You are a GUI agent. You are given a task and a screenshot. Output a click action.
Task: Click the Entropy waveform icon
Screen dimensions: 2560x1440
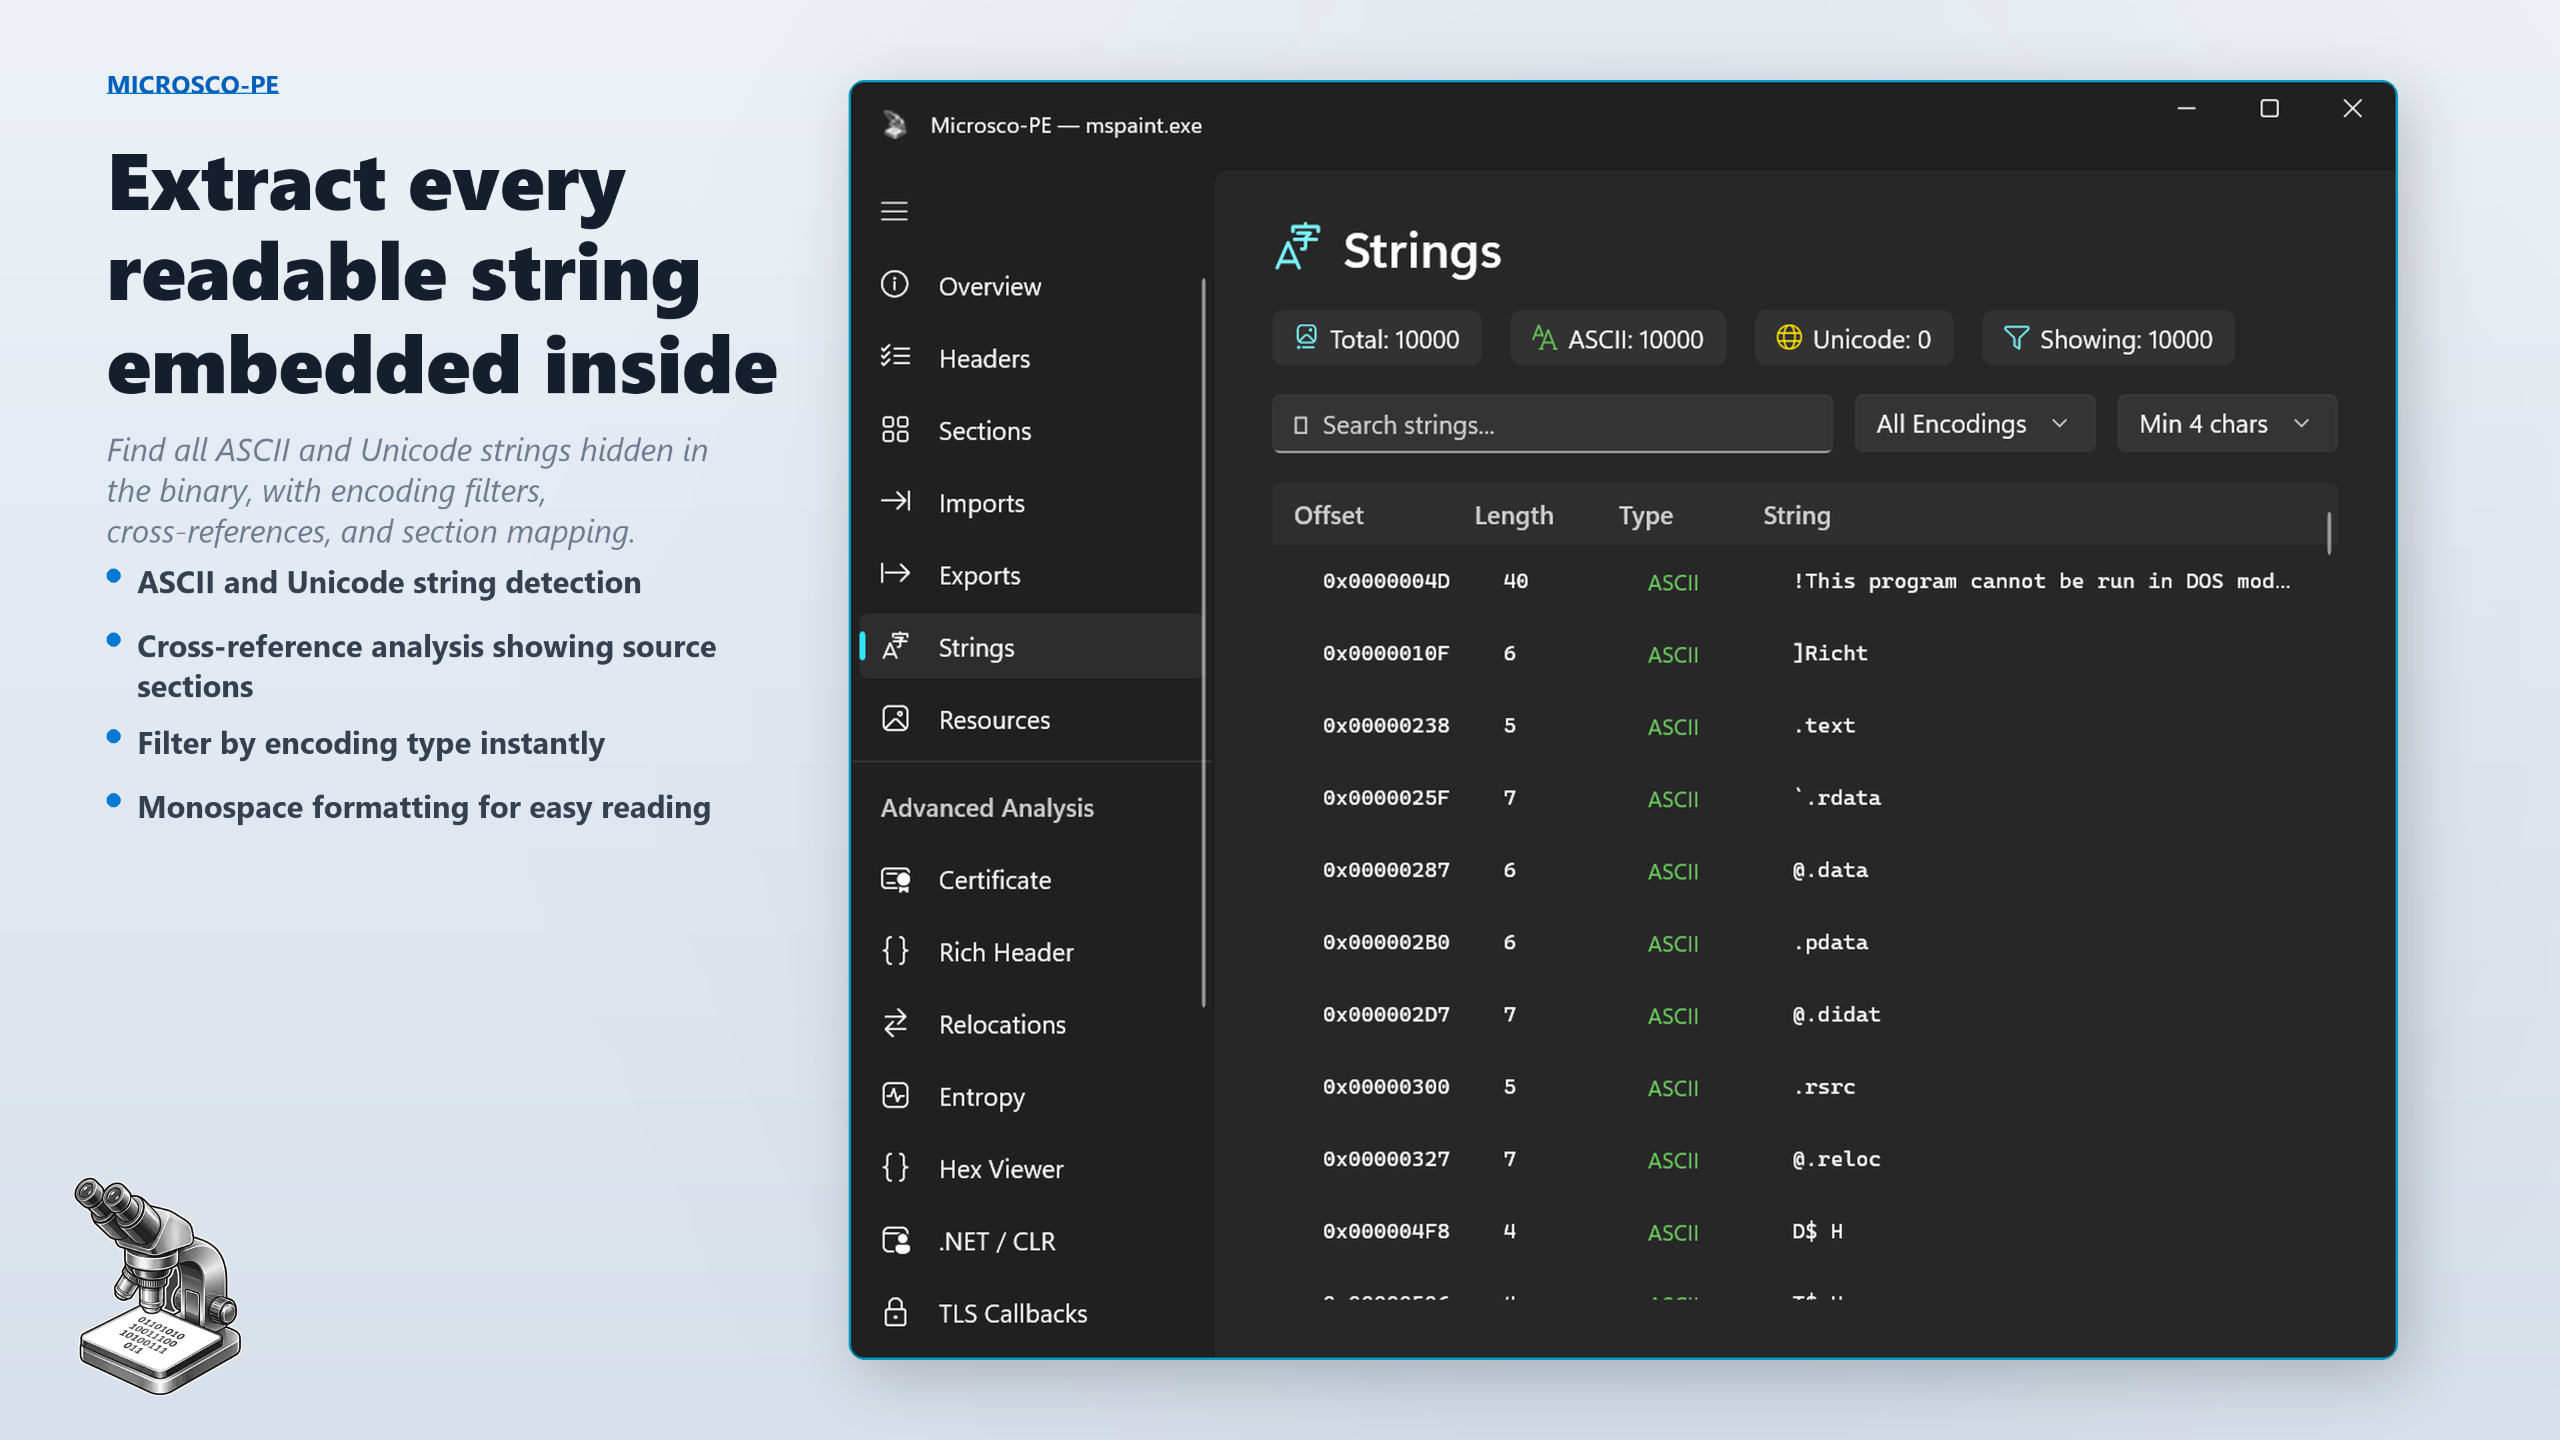(x=895, y=1096)
